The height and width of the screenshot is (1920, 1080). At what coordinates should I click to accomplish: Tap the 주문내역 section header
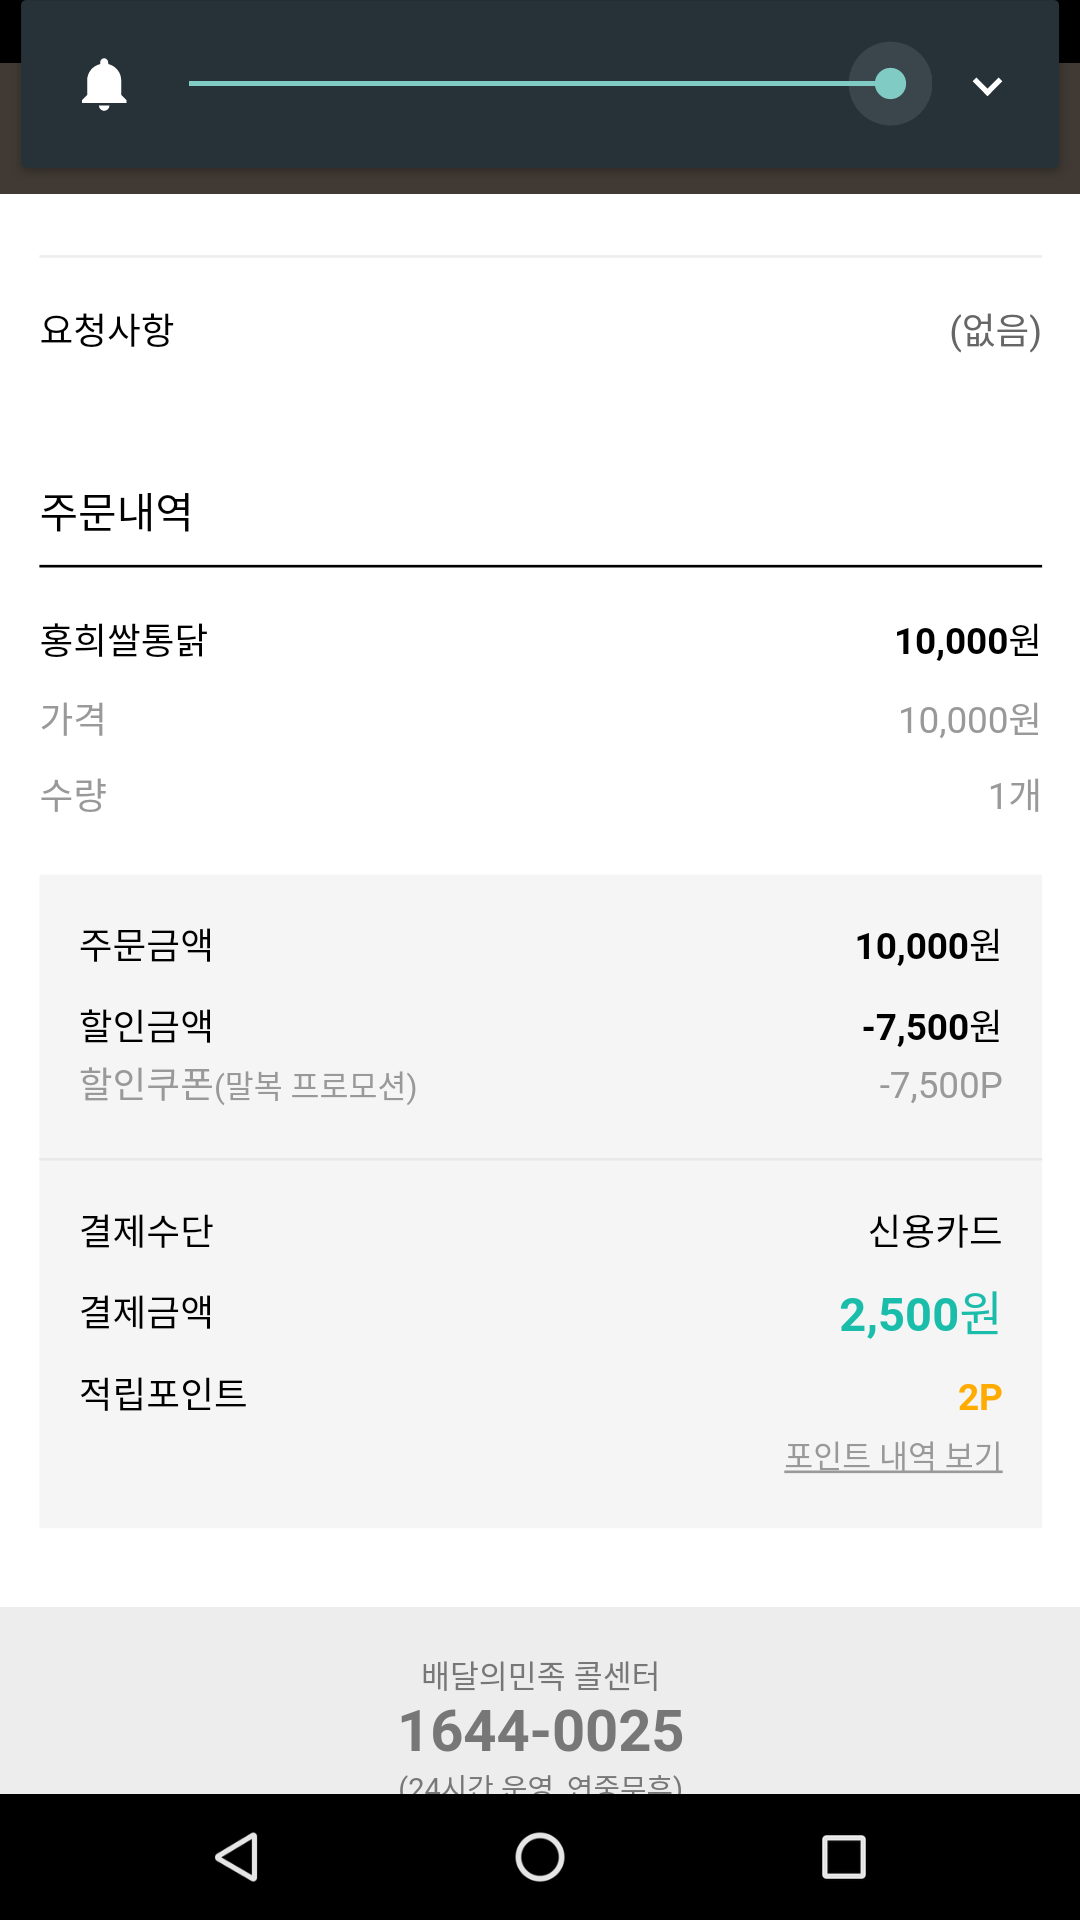click(116, 512)
